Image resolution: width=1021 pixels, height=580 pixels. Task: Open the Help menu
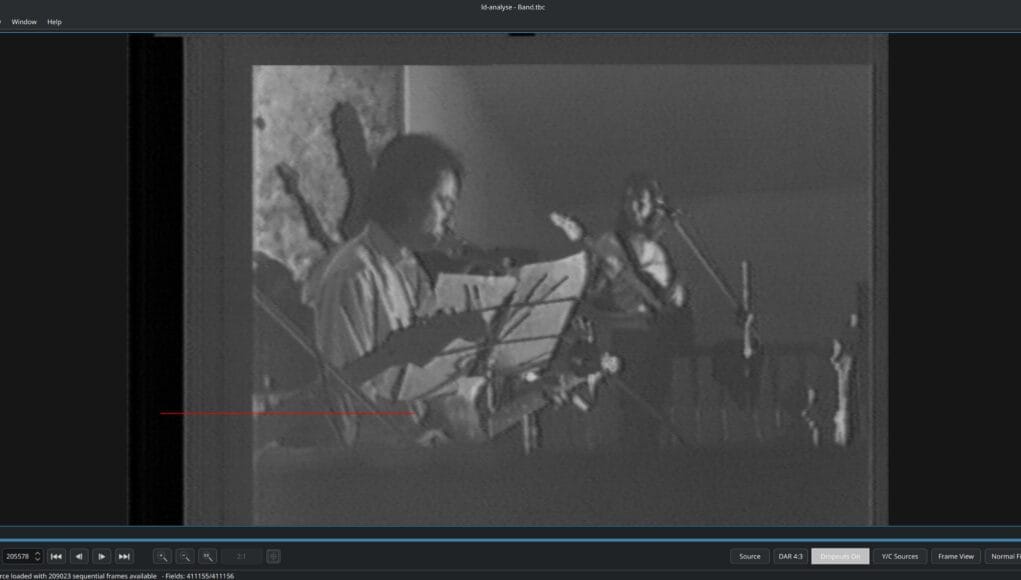pos(54,21)
